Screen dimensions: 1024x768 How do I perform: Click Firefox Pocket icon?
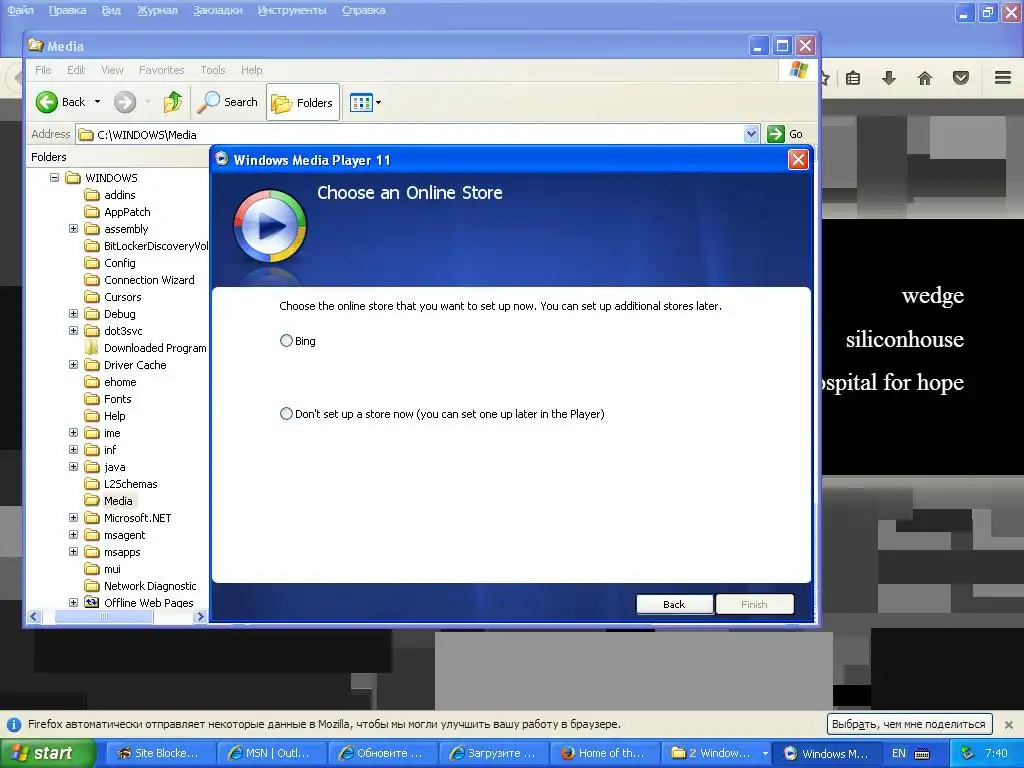(961, 78)
